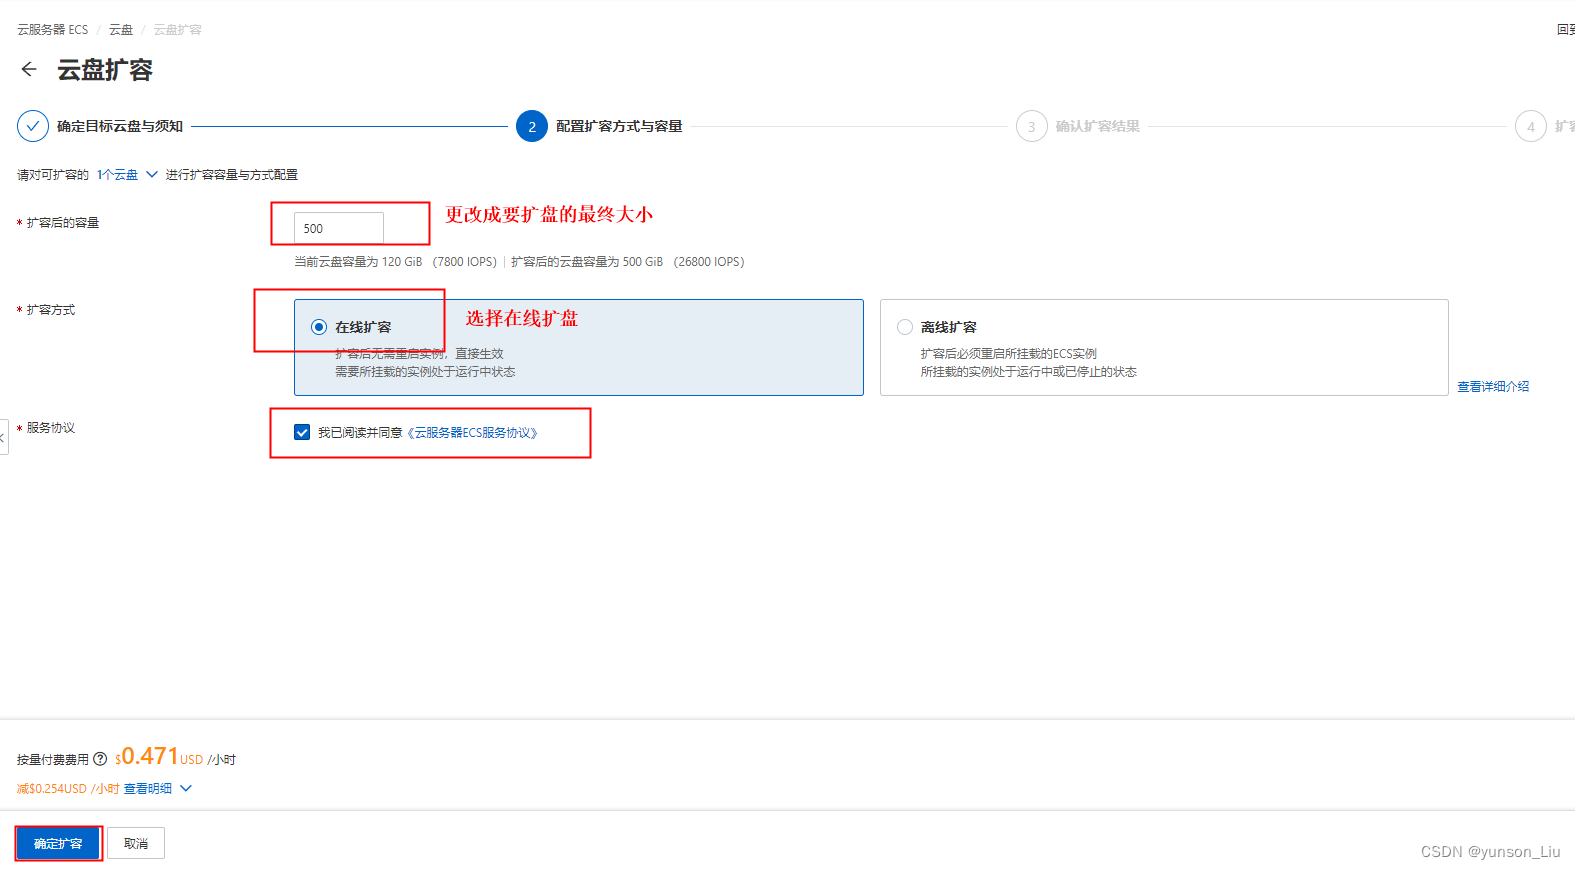
Task: Open 云盘 breadcrumb link
Action: 121,30
